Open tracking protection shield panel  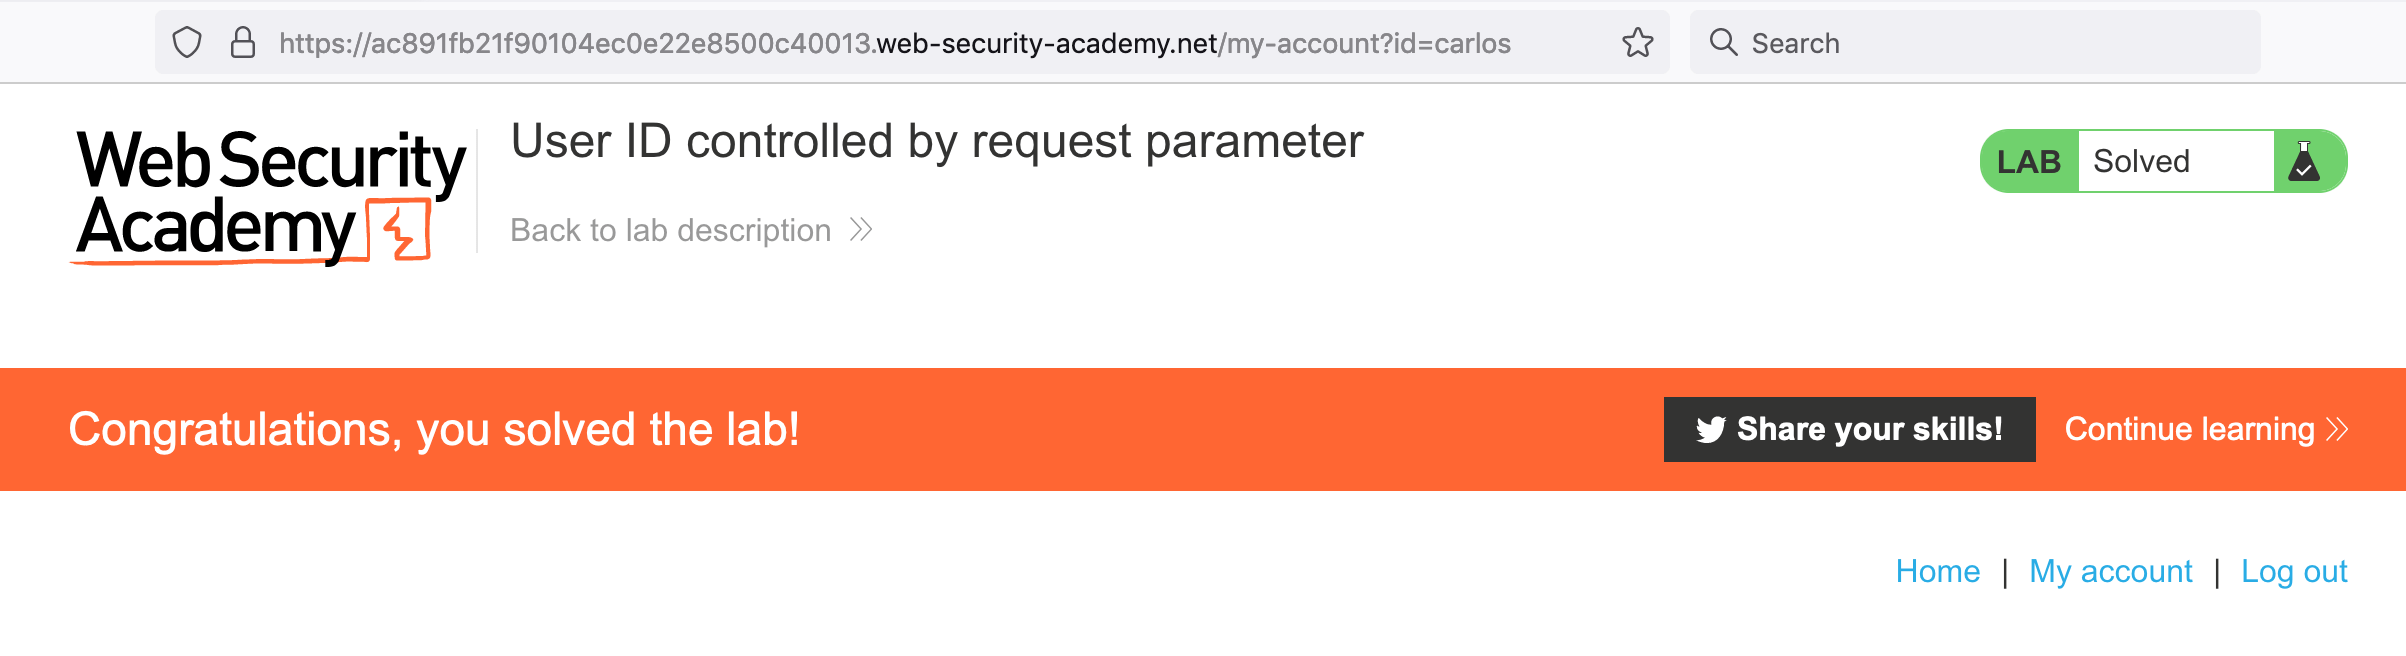pos(189,42)
